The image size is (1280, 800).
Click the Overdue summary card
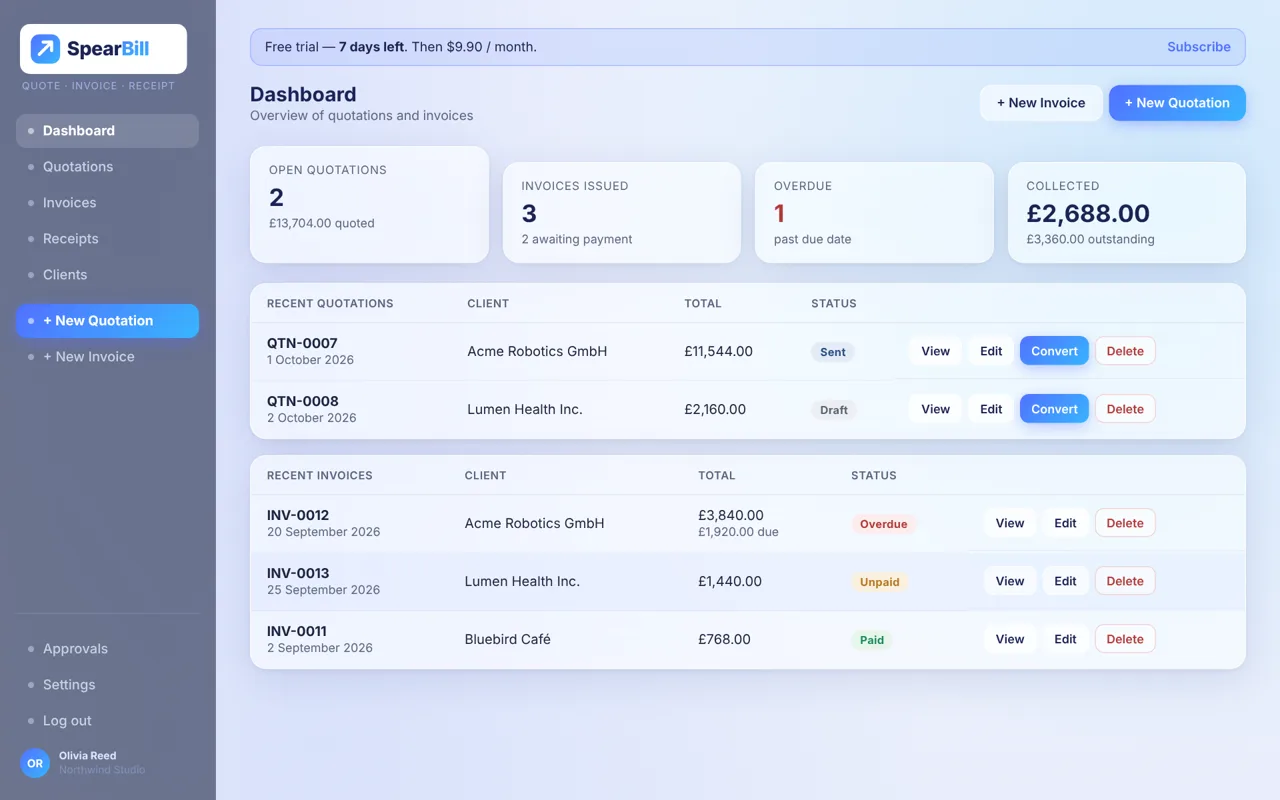pos(874,213)
